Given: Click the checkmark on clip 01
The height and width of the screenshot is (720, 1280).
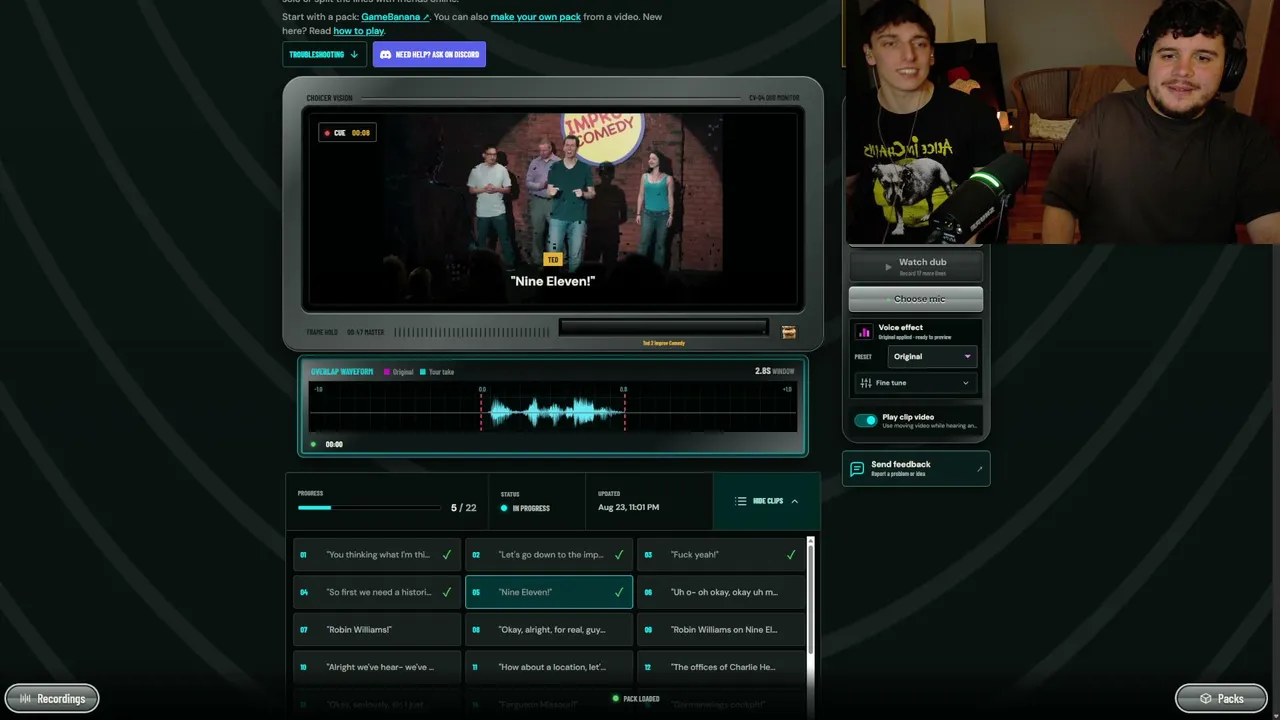Looking at the screenshot, I should [x=446, y=555].
